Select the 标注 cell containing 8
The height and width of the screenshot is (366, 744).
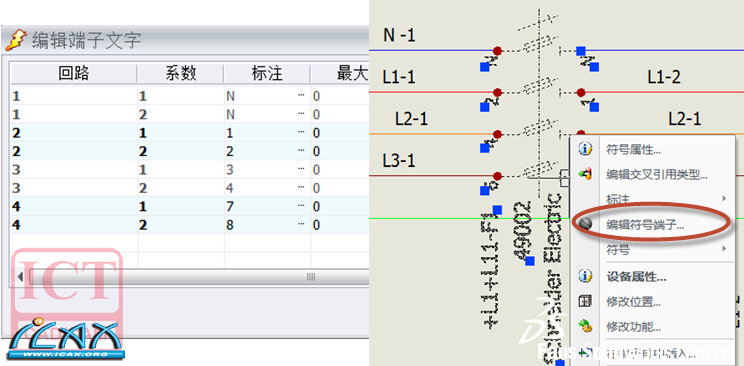point(267,225)
